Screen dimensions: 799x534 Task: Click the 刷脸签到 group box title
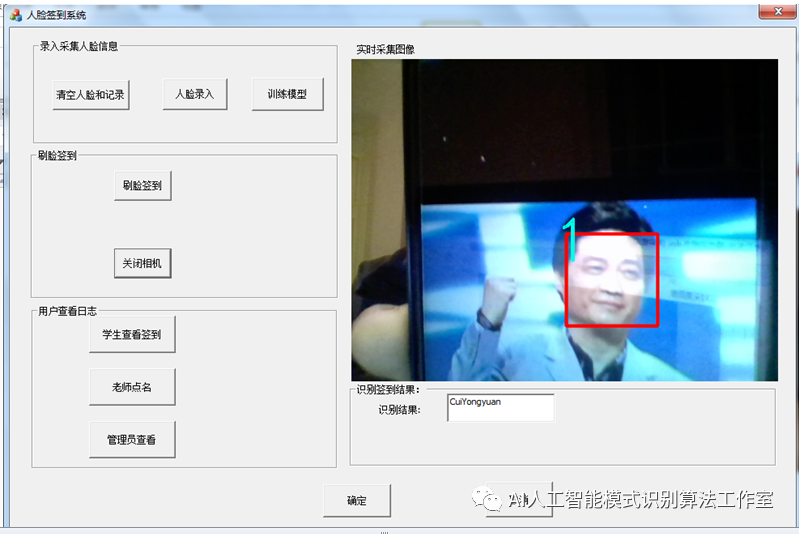click(57, 155)
